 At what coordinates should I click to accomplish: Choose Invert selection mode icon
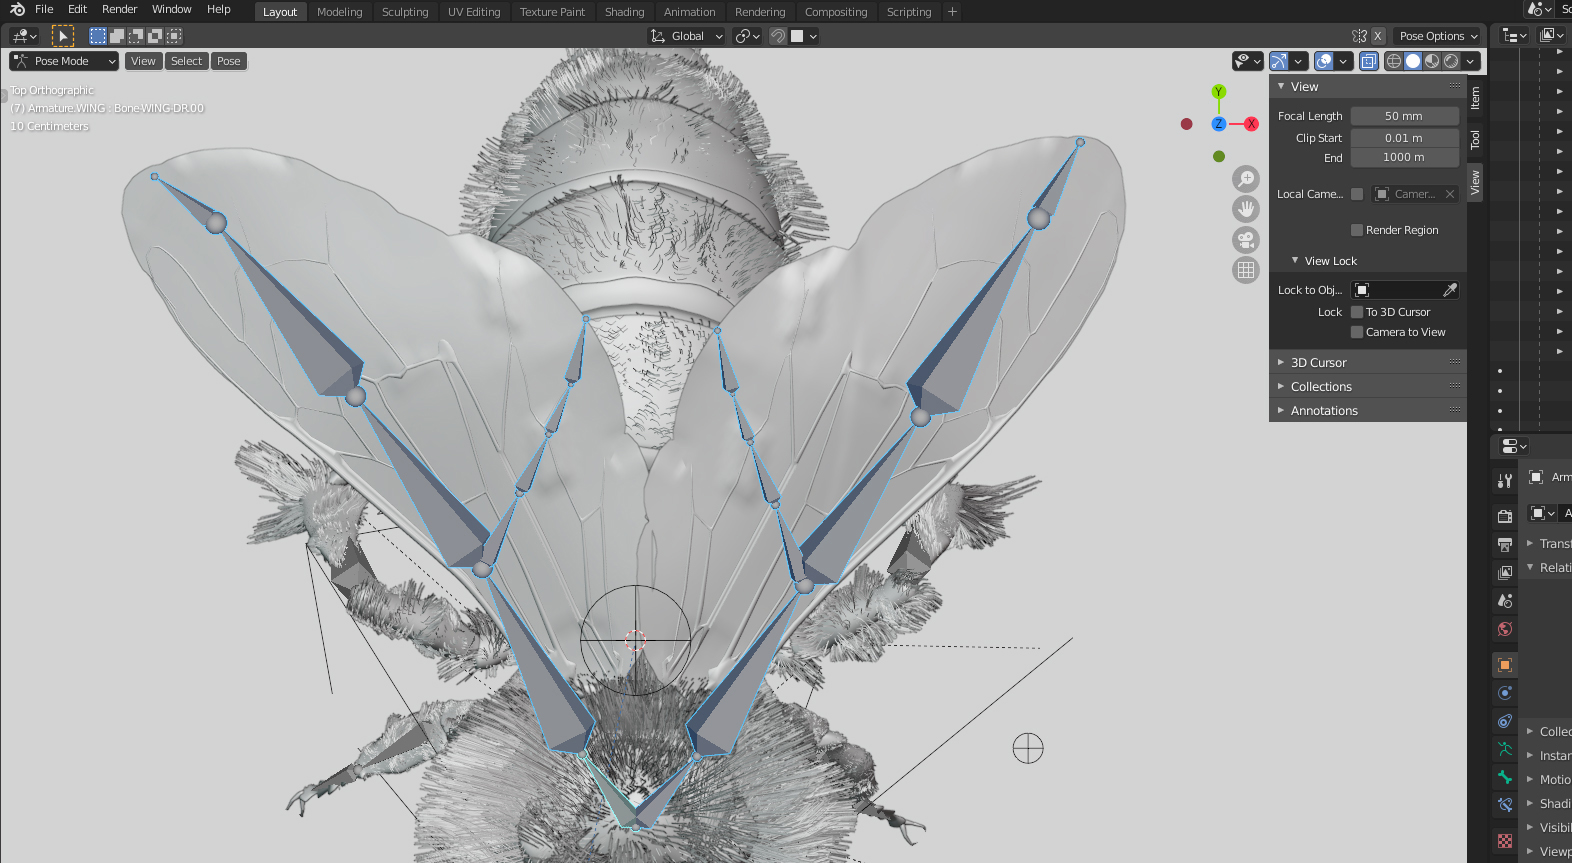point(155,36)
